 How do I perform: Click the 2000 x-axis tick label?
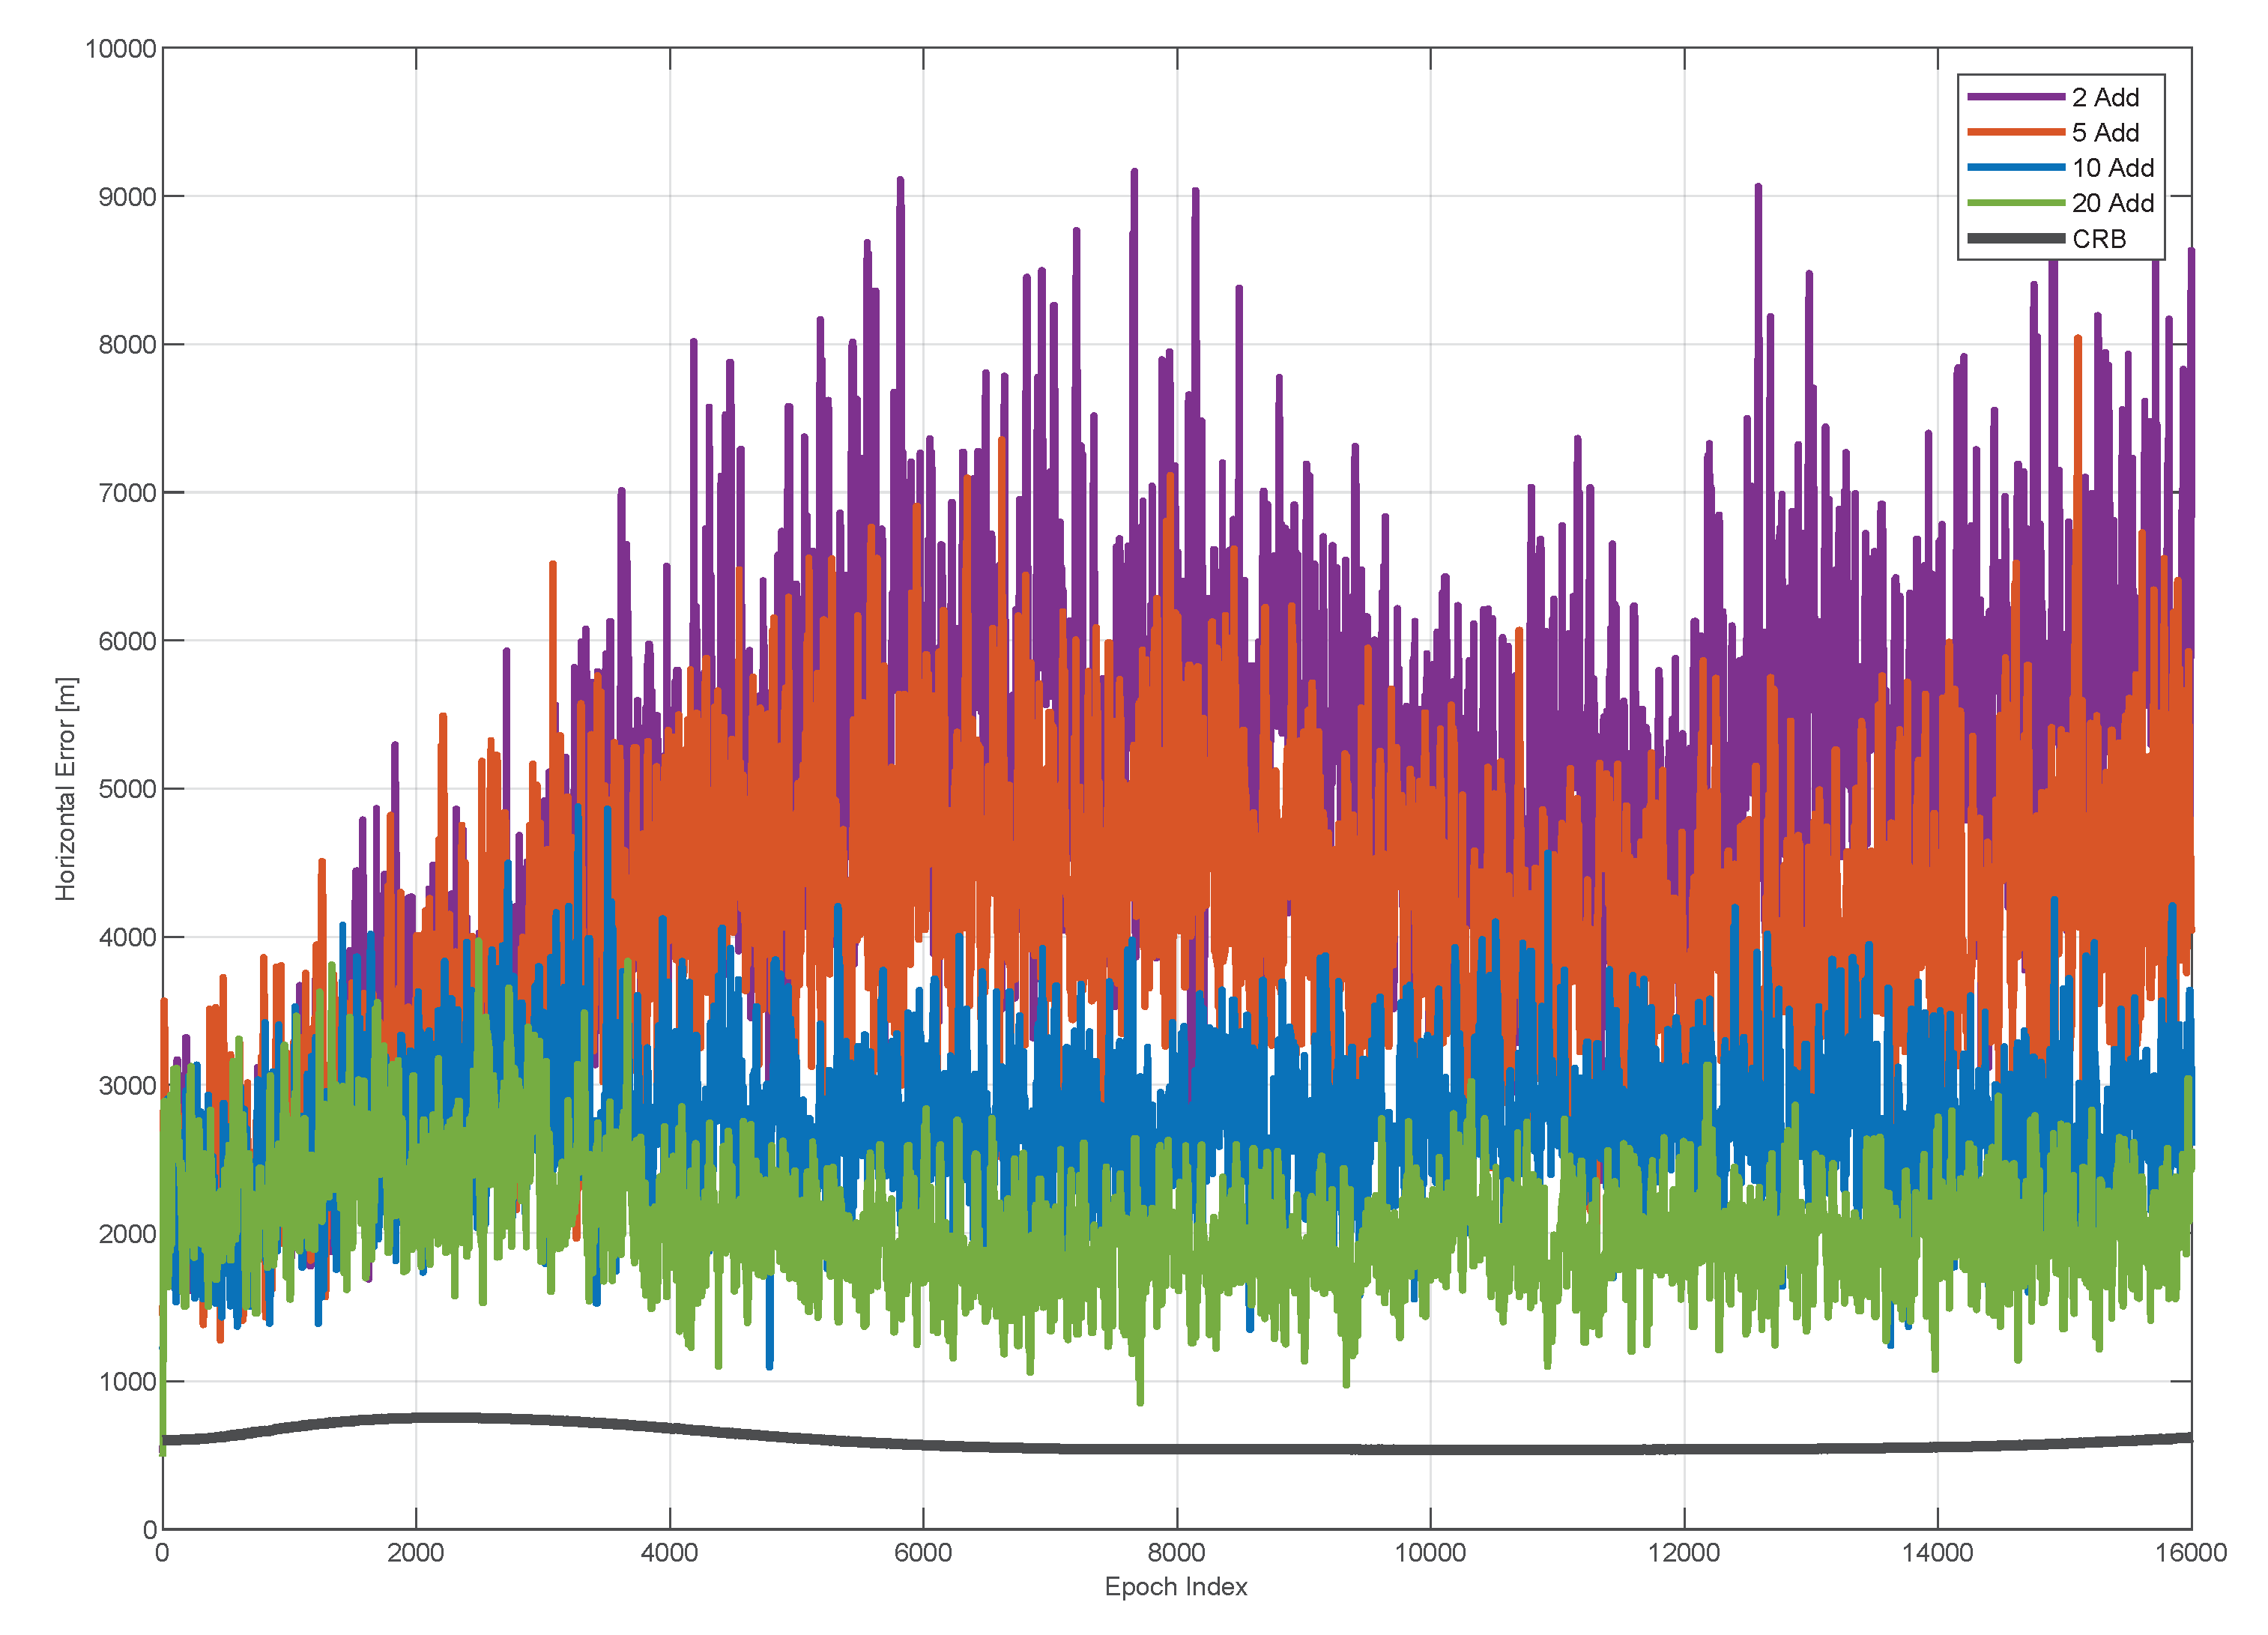[x=415, y=1553]
